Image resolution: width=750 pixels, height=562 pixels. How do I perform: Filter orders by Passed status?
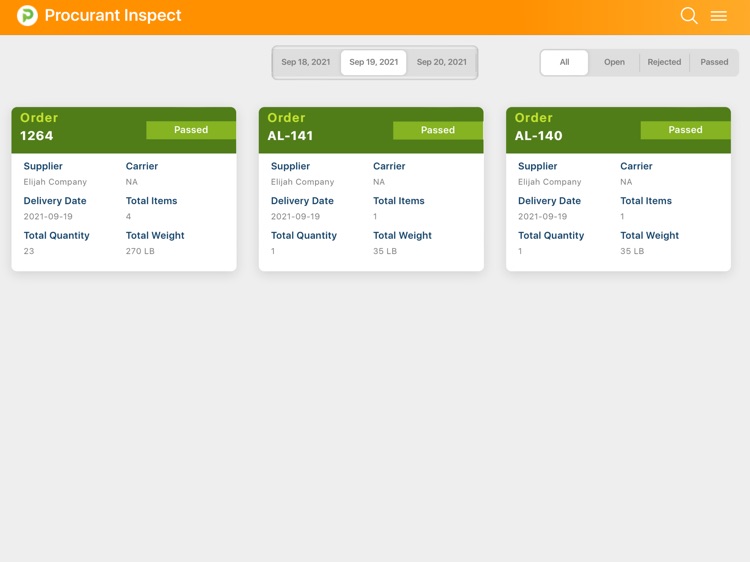[714, 62]
